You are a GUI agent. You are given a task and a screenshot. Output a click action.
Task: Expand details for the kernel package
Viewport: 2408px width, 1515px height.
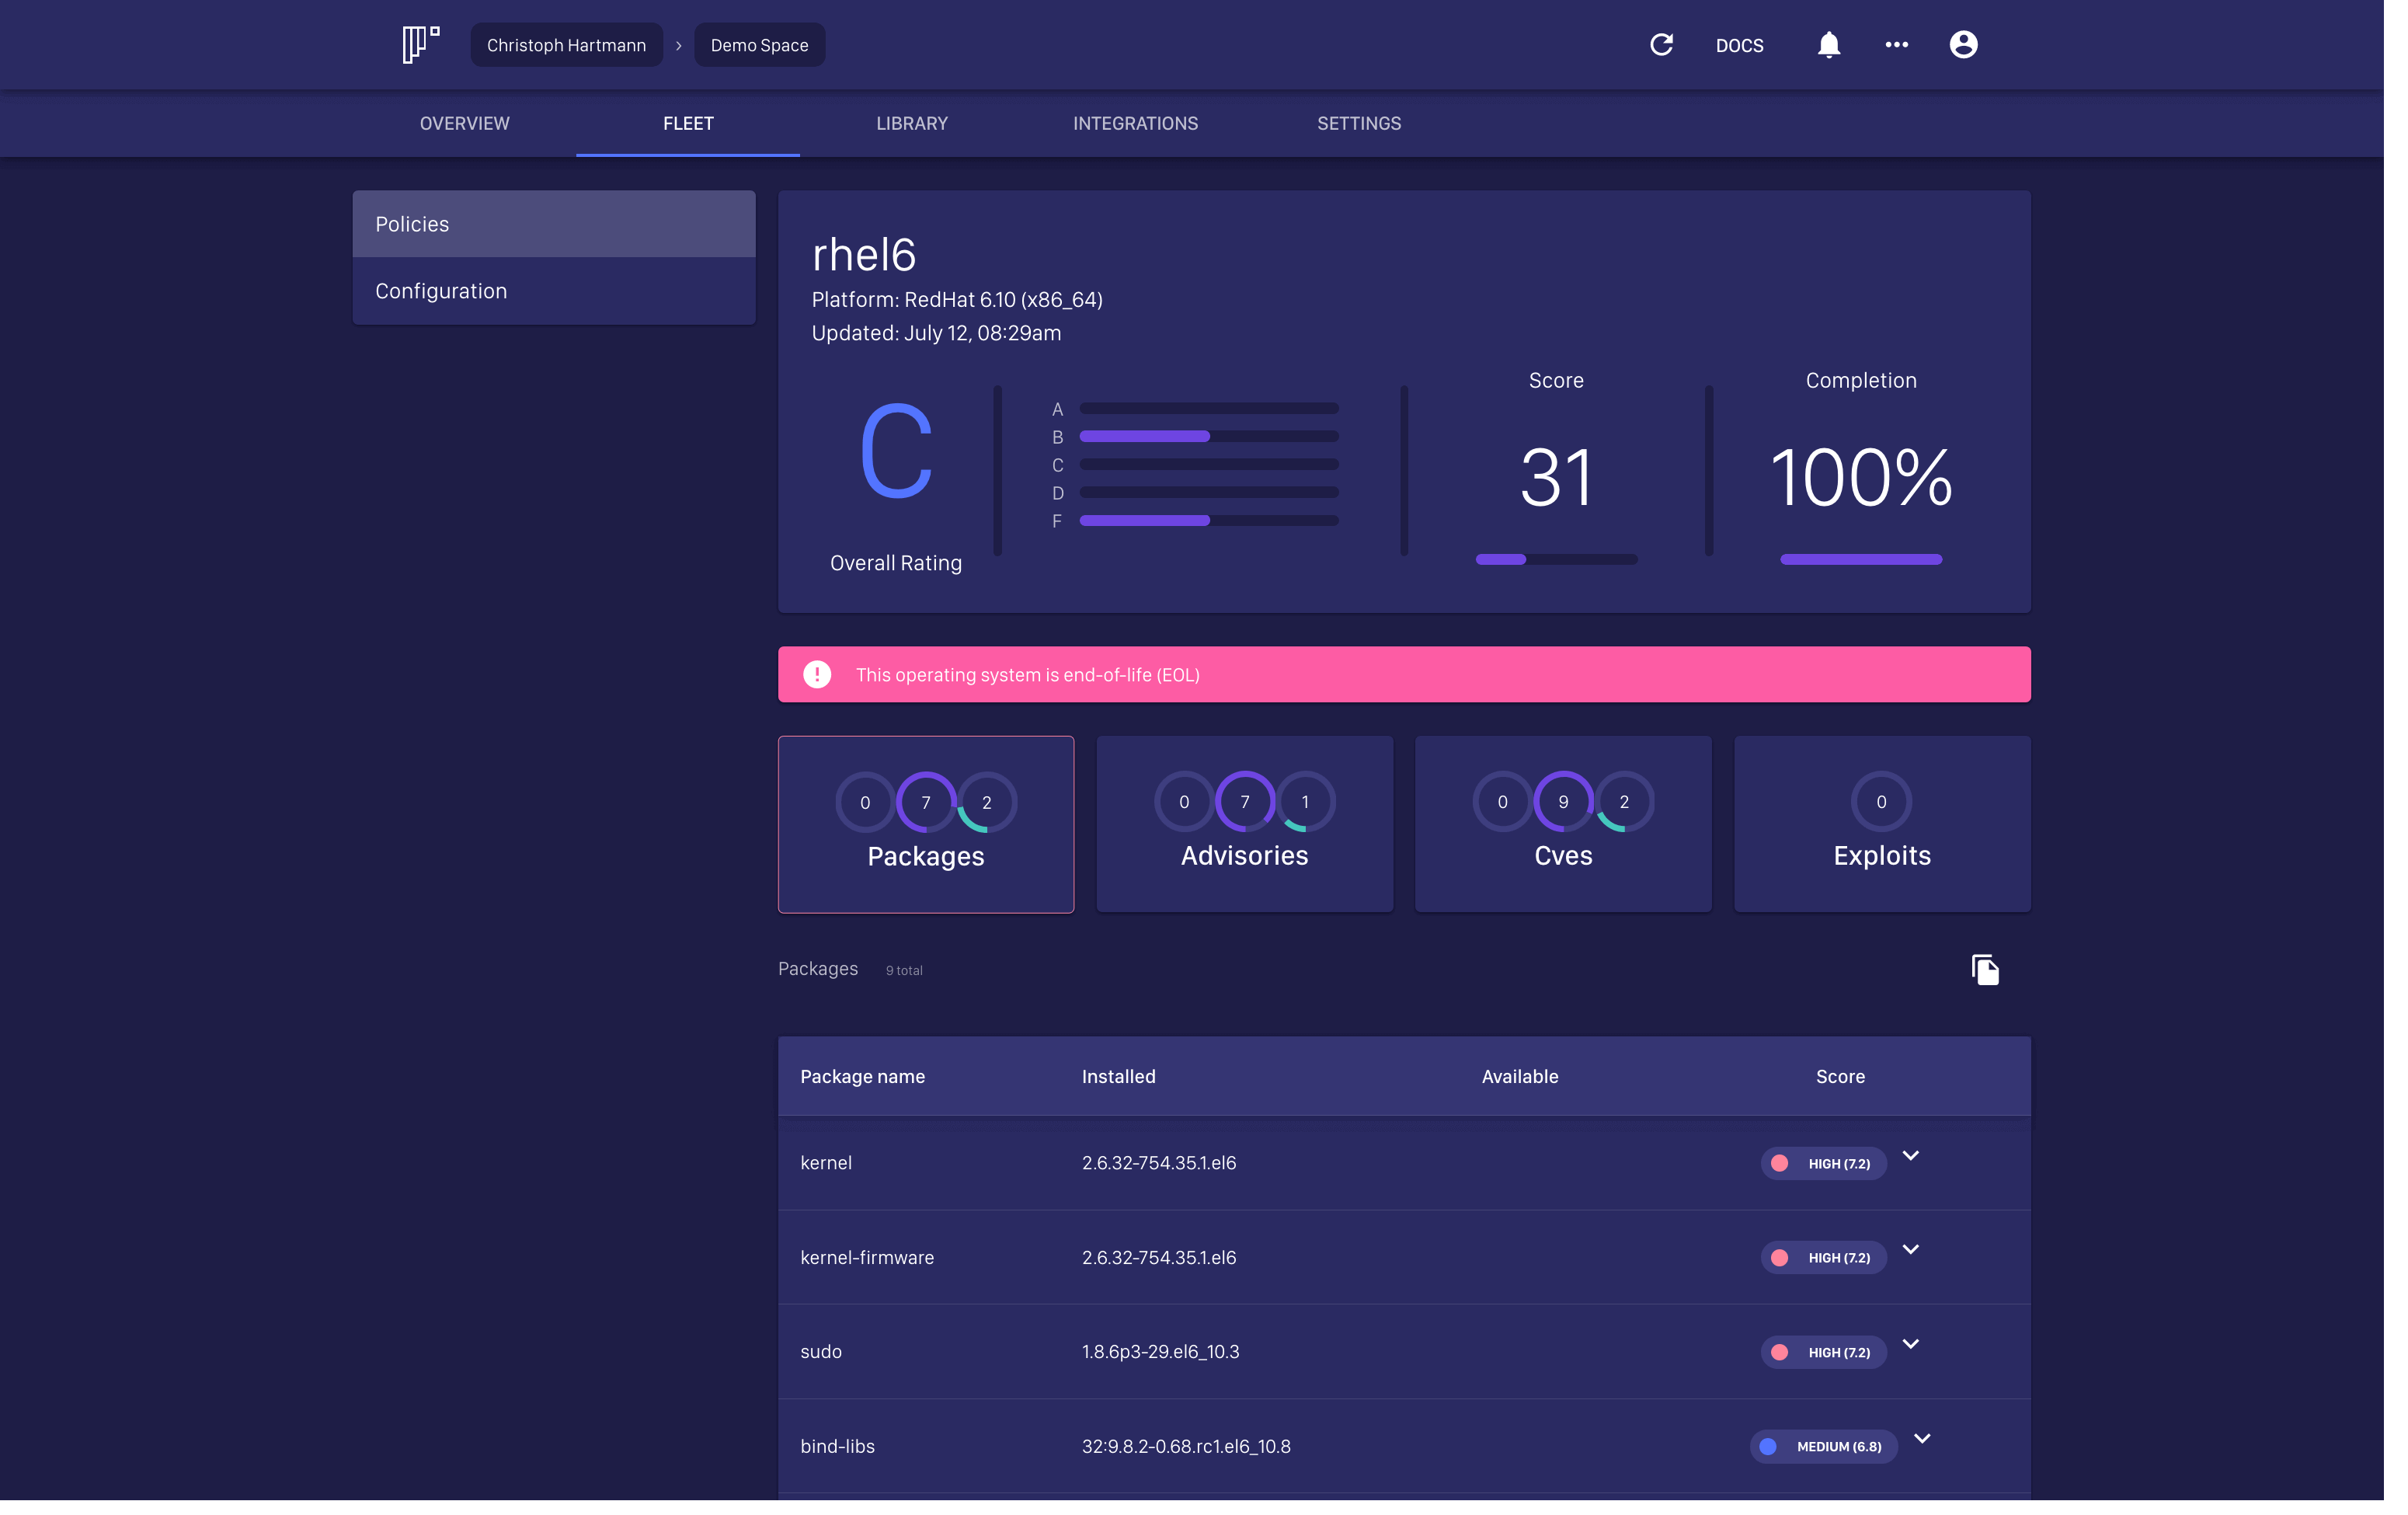1911,1156
